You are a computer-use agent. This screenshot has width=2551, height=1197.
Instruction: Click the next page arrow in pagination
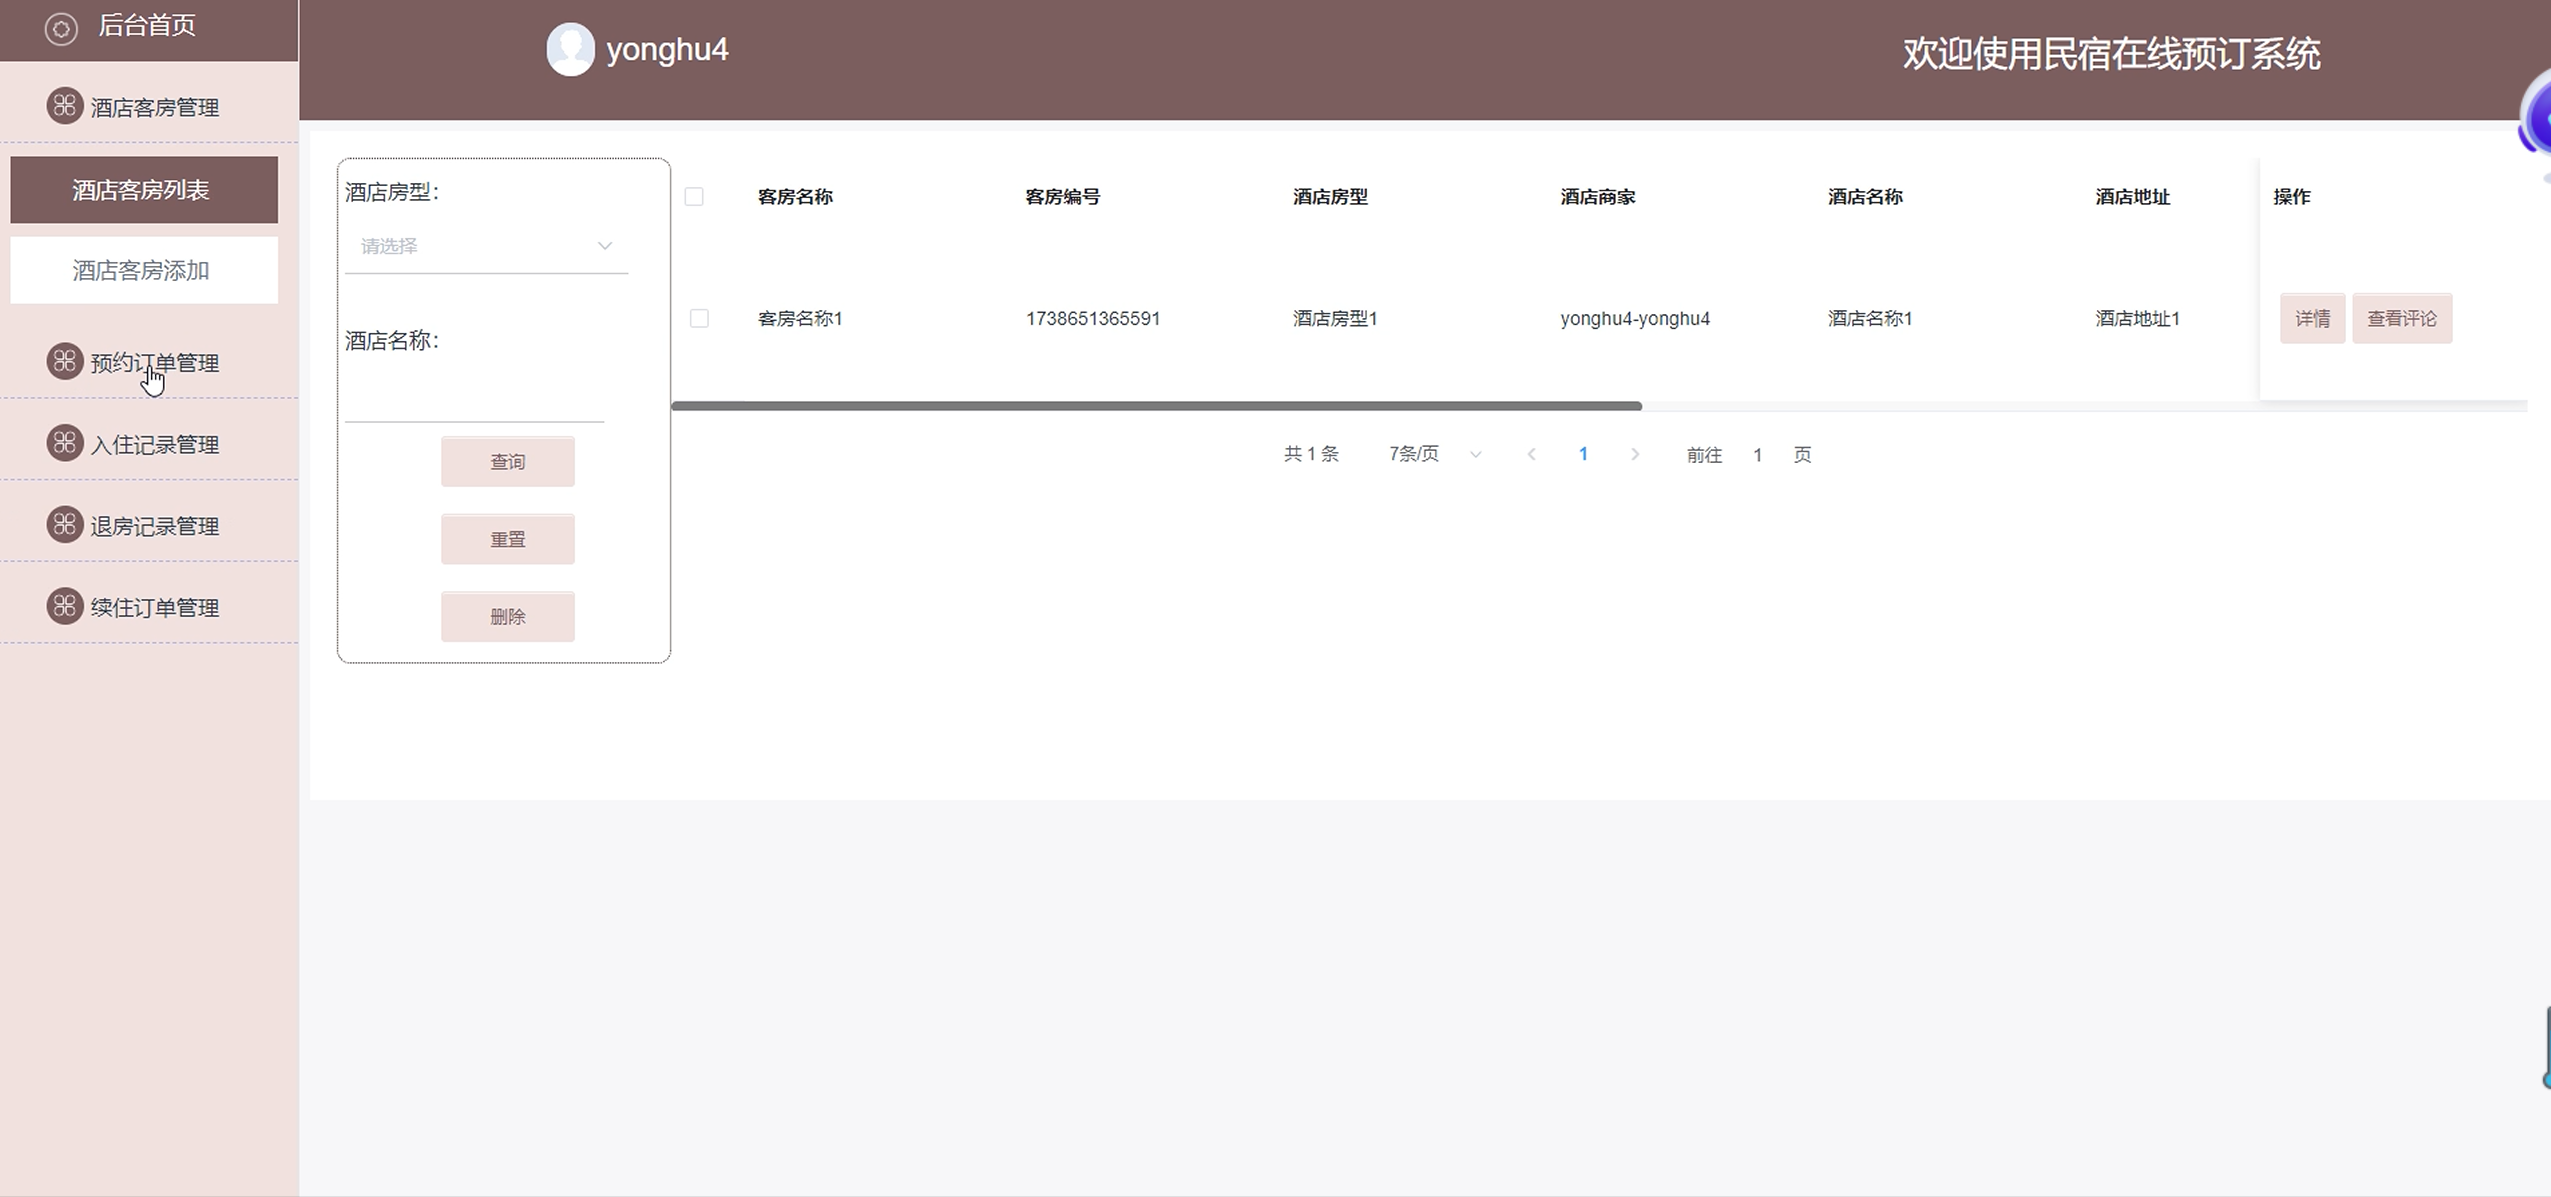pos(1635,455)
